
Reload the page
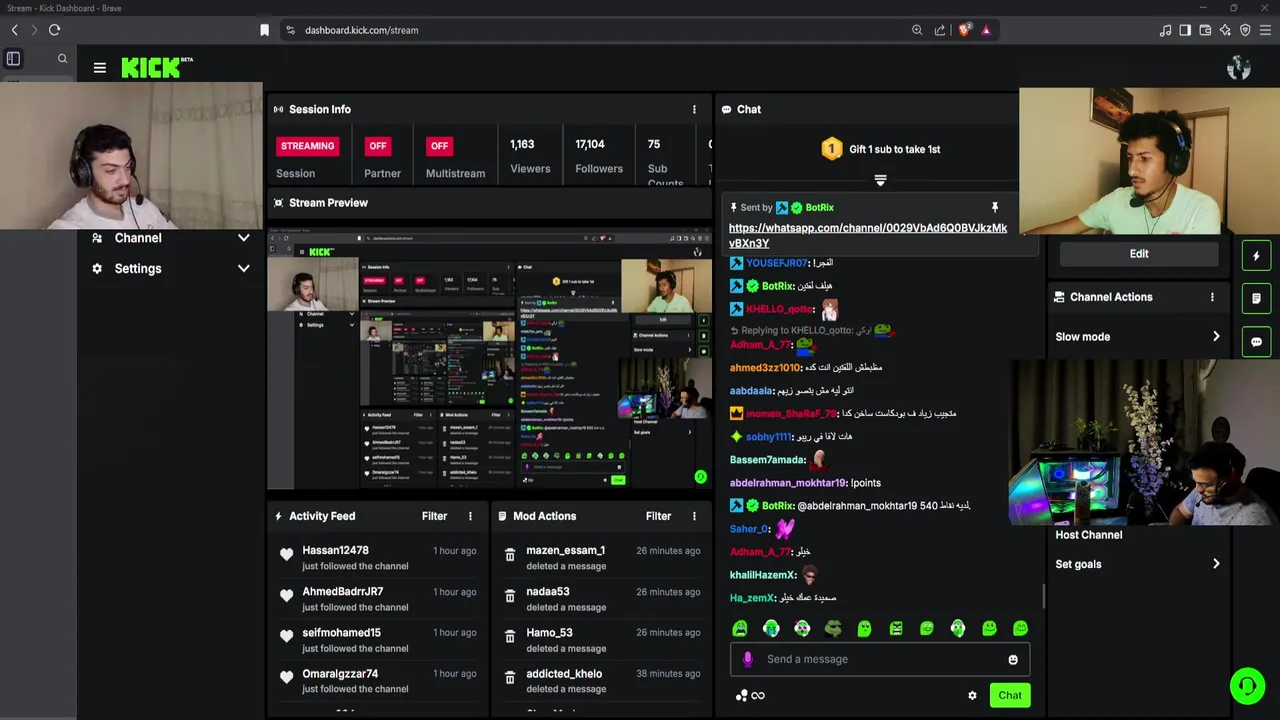point(54,30)
